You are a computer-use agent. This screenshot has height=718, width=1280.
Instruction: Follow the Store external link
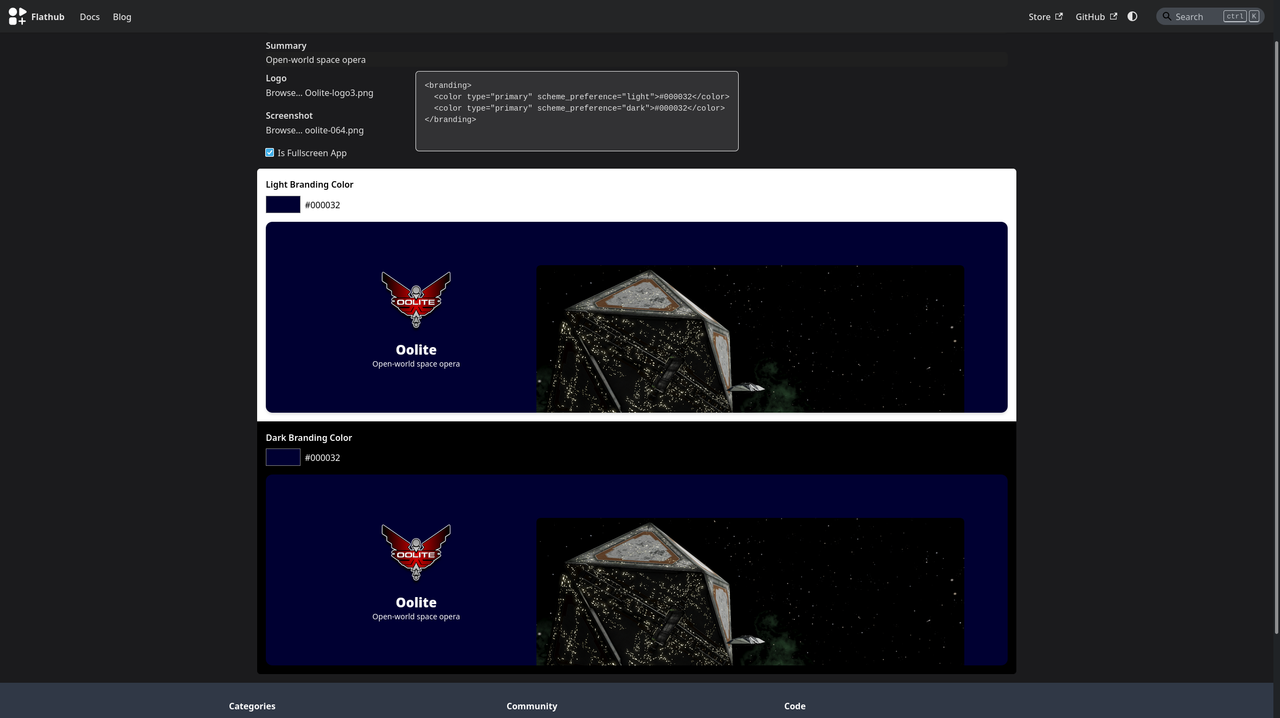point(1045,17)
